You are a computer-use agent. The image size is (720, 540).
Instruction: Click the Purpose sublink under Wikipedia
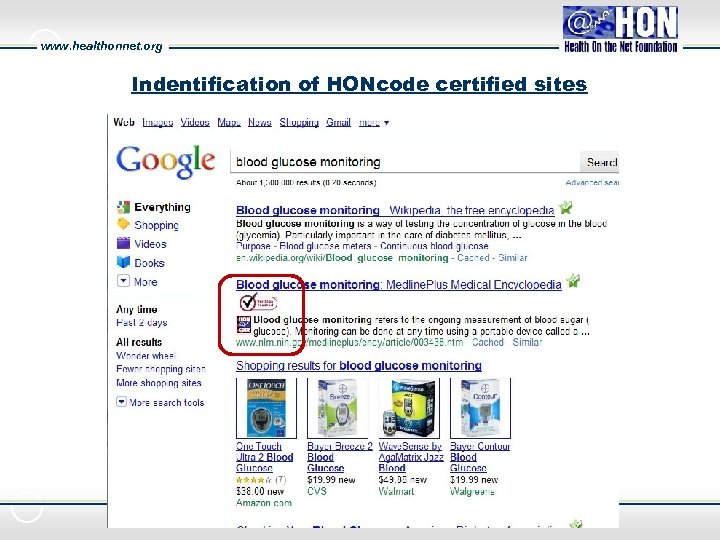(x=253, y=246)
